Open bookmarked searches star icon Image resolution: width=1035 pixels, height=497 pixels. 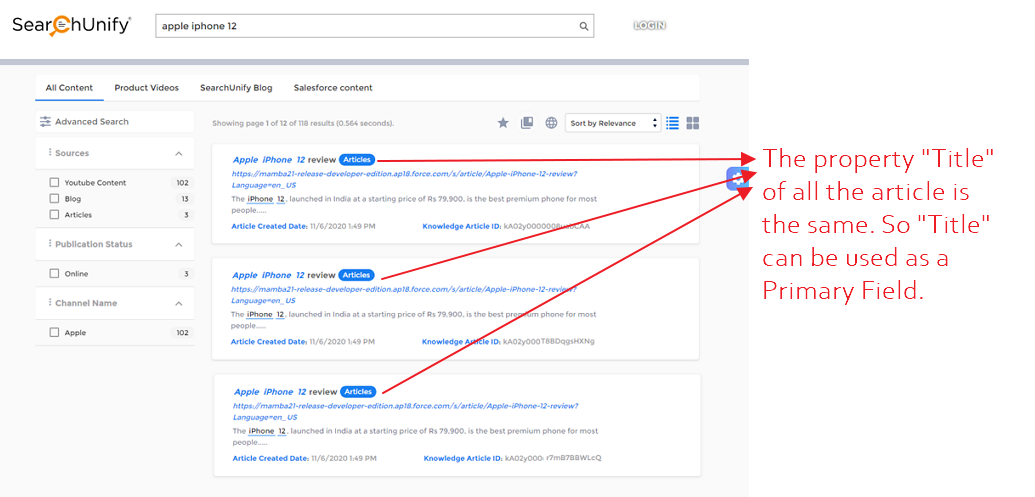[x=503, y=123]
